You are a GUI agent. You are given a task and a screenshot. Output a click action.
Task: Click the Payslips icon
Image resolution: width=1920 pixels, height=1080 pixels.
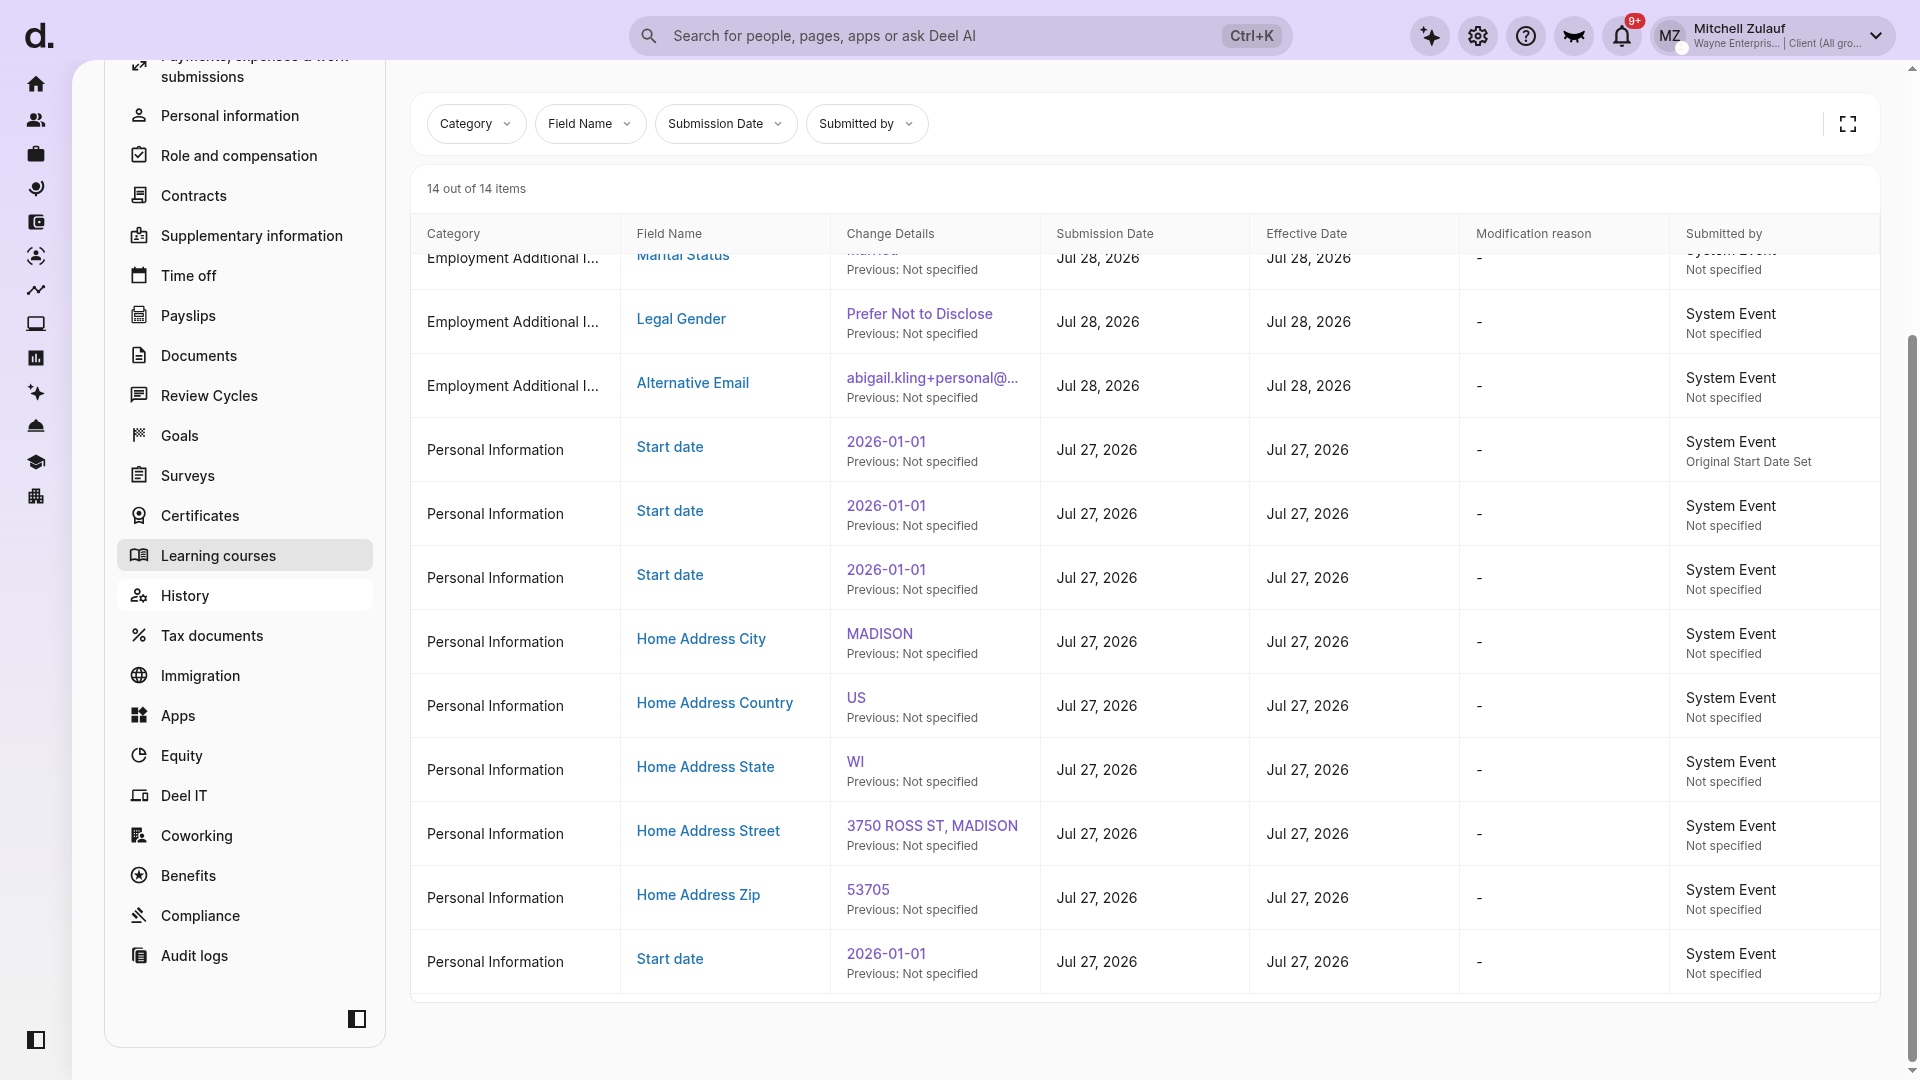pos(139,316)
